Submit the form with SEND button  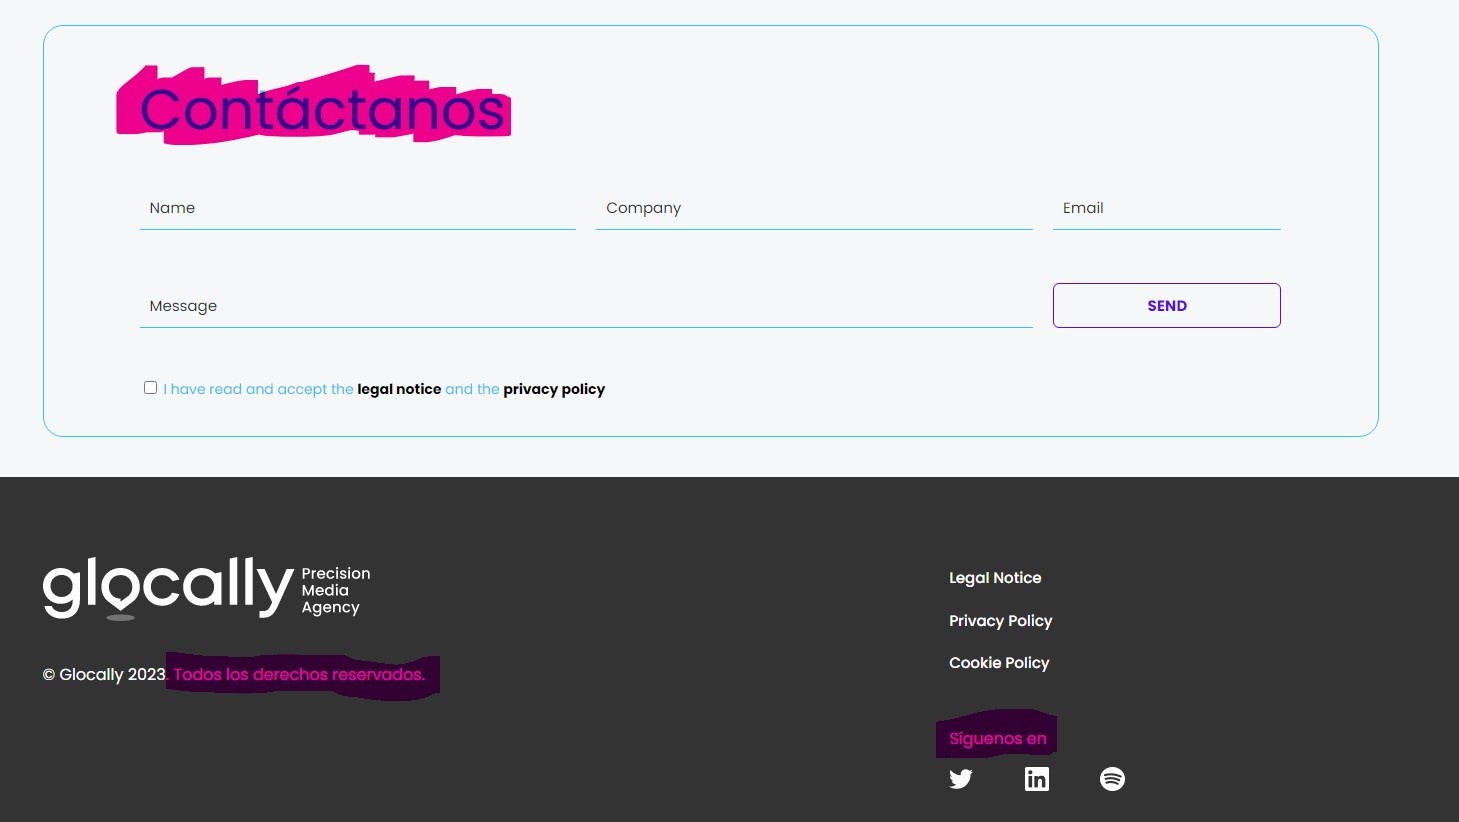pyautogui.click(x=1167, y=306)
